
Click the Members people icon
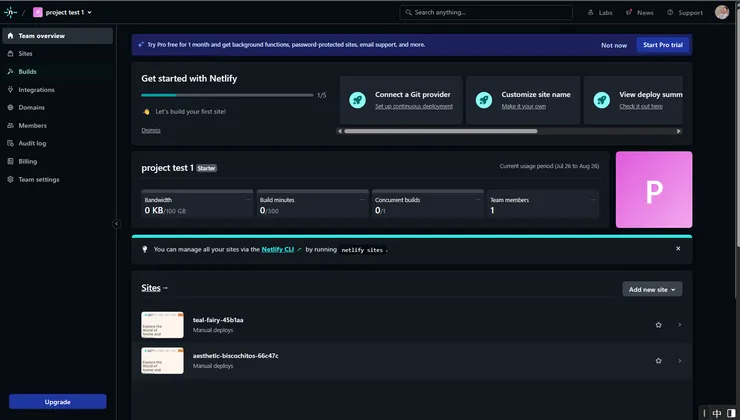coord(10,125)
